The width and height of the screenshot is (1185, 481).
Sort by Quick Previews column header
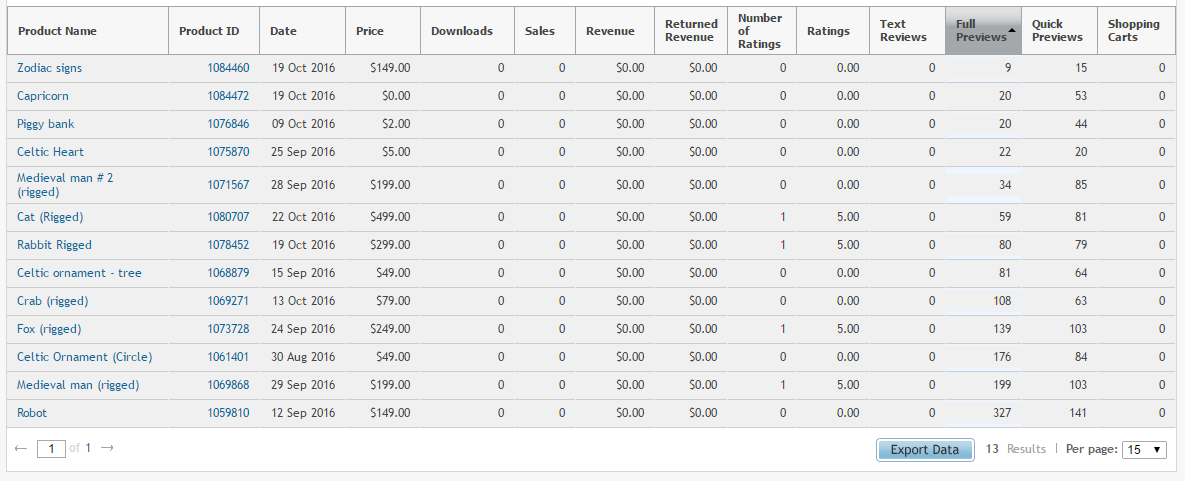(x=1057, y=31)
